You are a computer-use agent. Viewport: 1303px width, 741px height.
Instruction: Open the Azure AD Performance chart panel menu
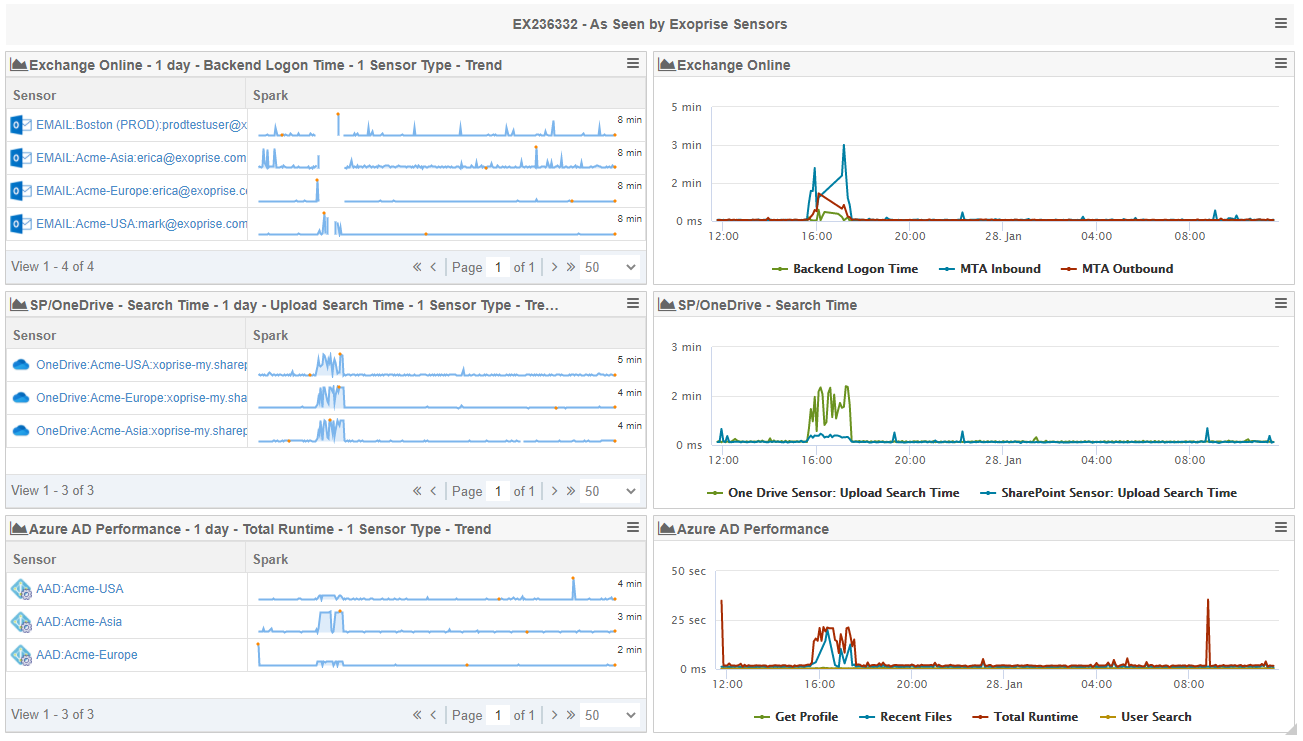tap(1281, 527)
